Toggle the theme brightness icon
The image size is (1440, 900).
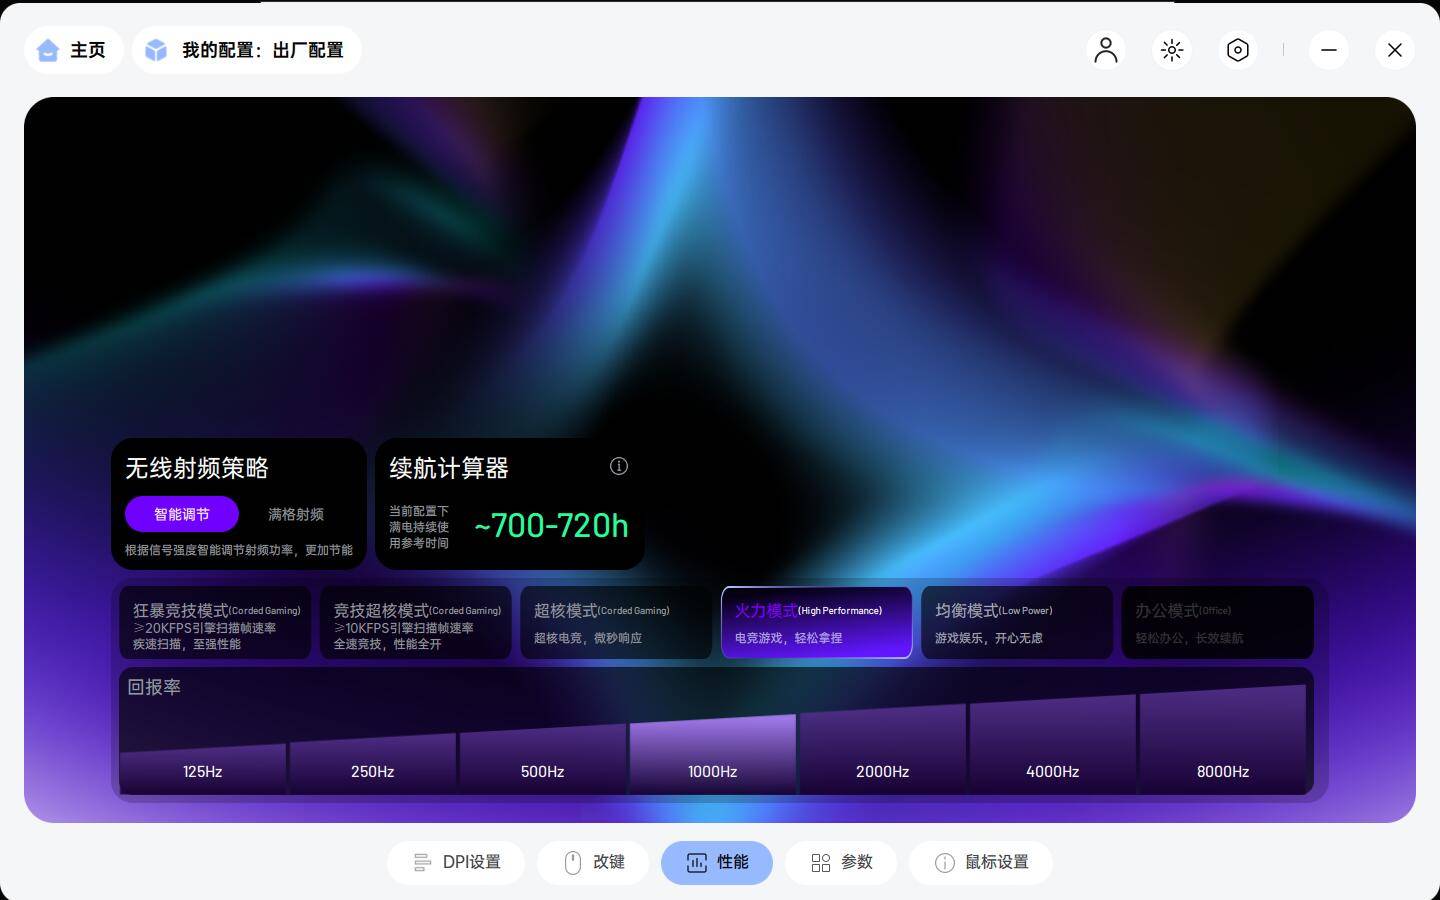point(1171,49)
